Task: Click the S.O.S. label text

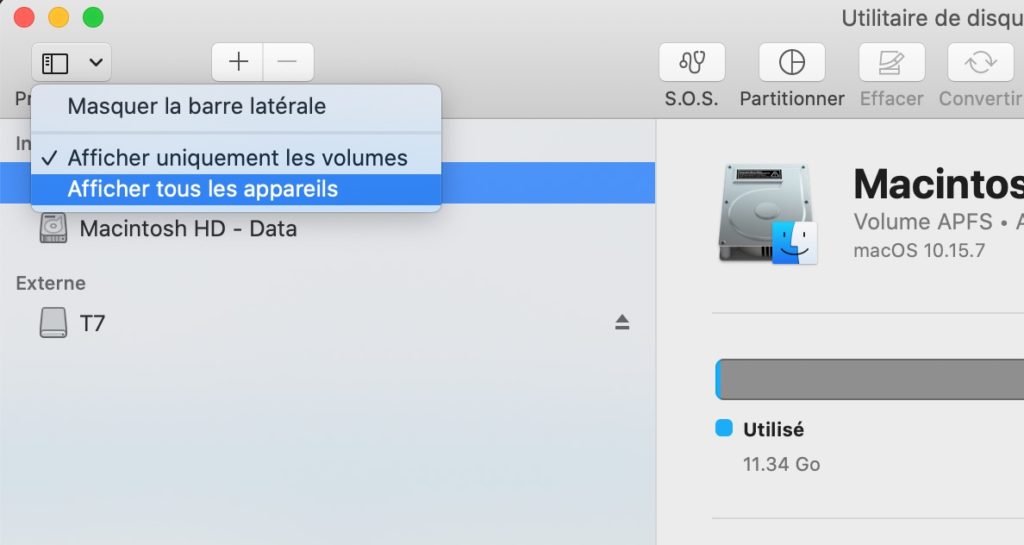Action: tap(692, 99)
